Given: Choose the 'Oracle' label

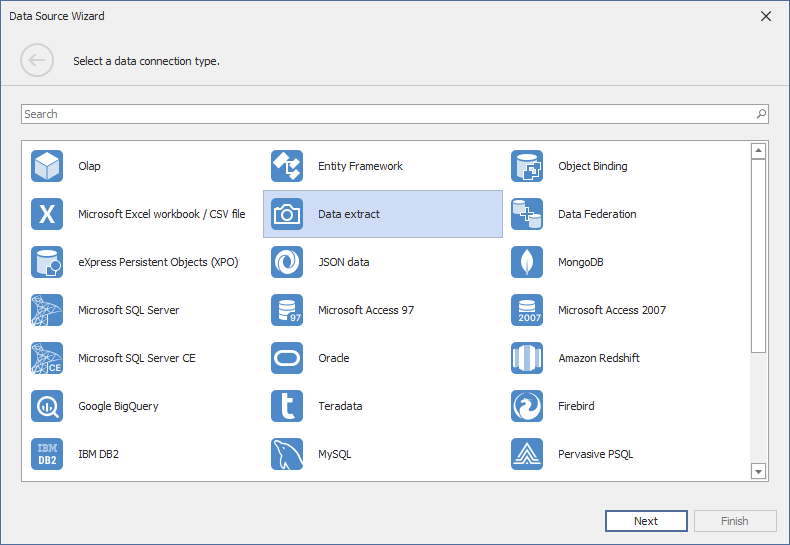Looking at the screenshot, I should coord(334,358).
